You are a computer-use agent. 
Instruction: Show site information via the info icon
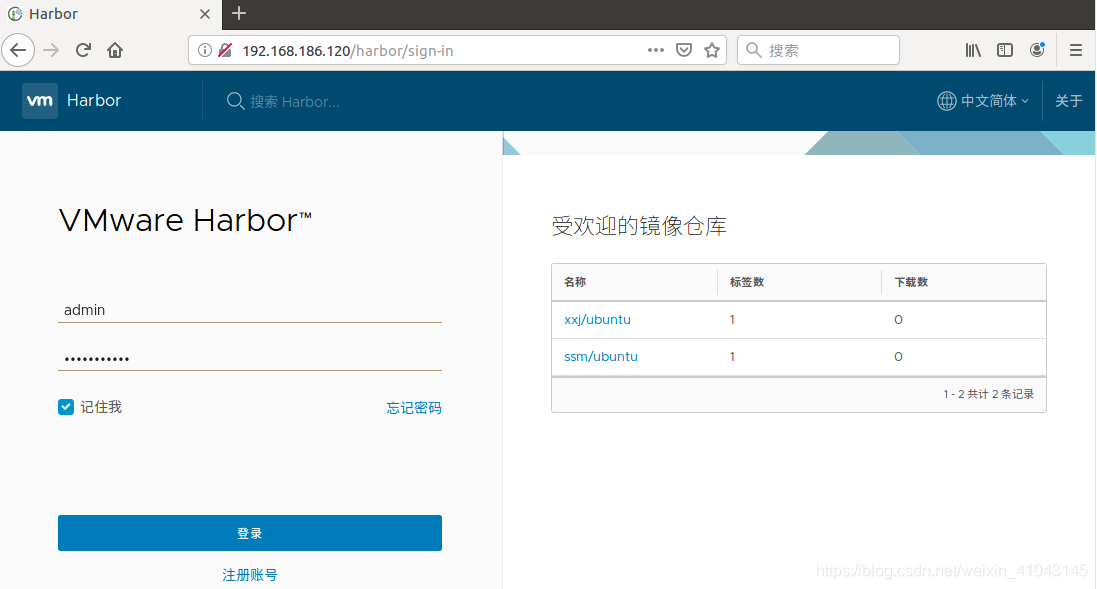pyautogui.click(x=204, y=50)
